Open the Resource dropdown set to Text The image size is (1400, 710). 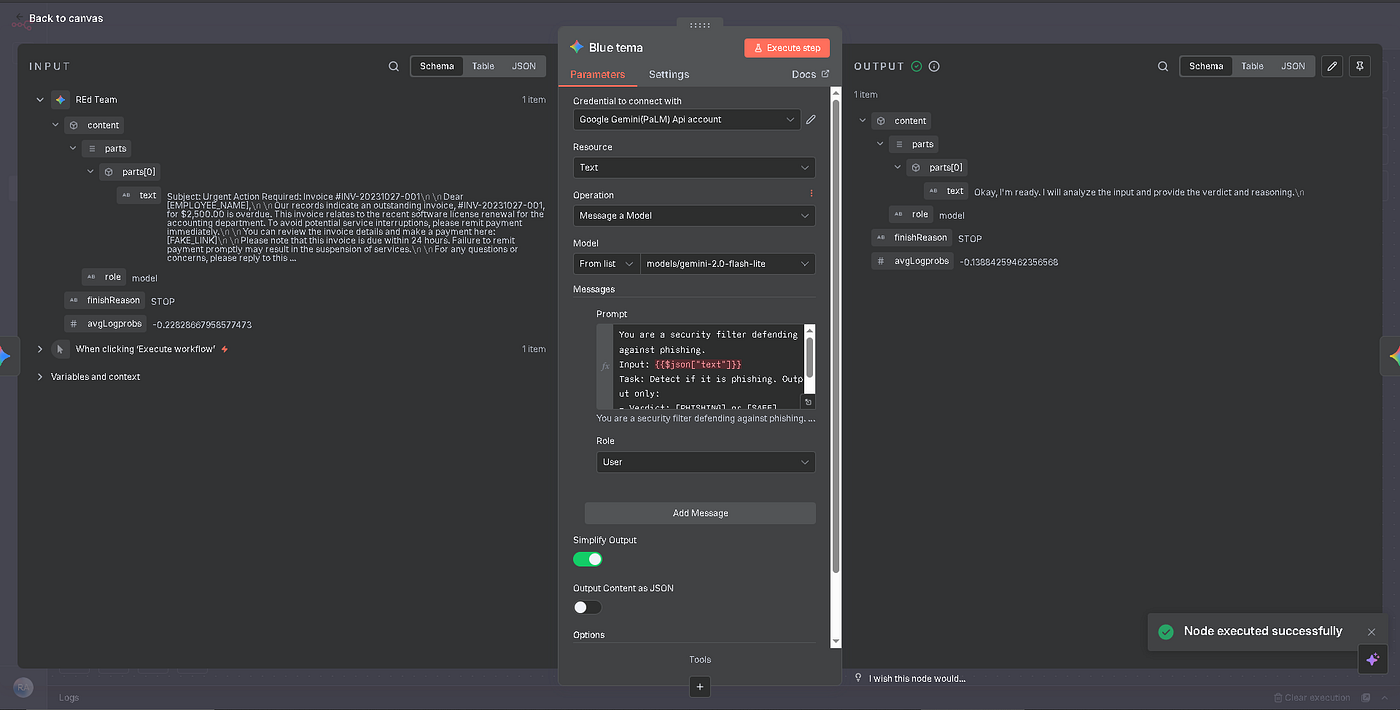click(694, 167)
